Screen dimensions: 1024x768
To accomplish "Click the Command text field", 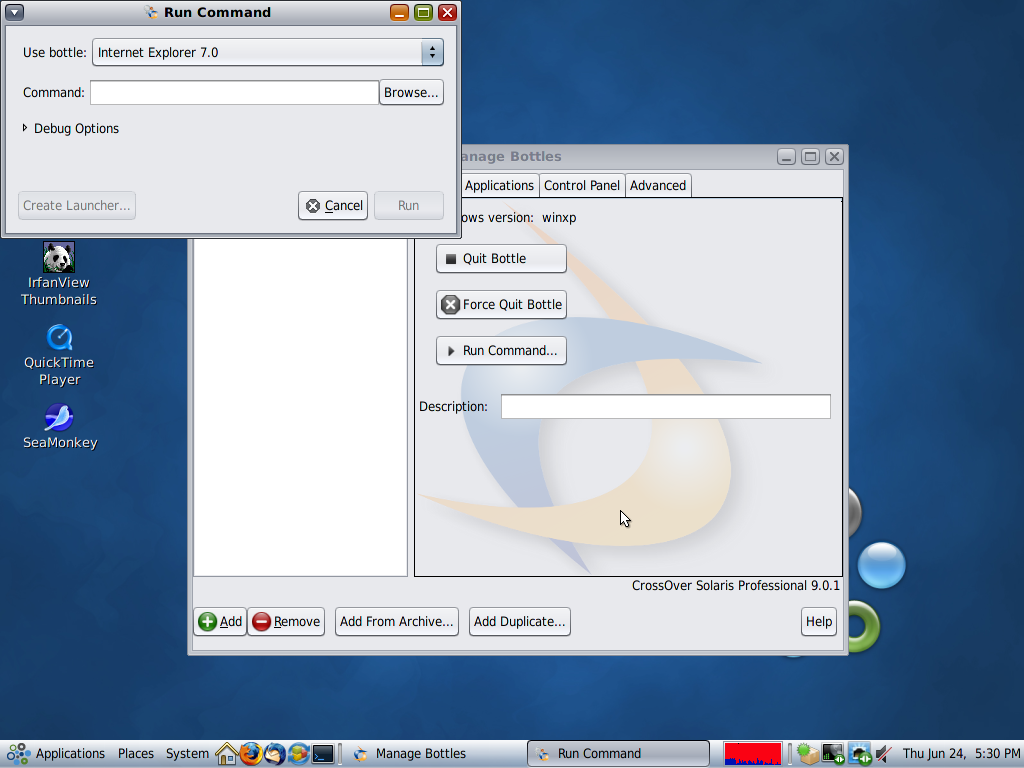I will point(234,93).
